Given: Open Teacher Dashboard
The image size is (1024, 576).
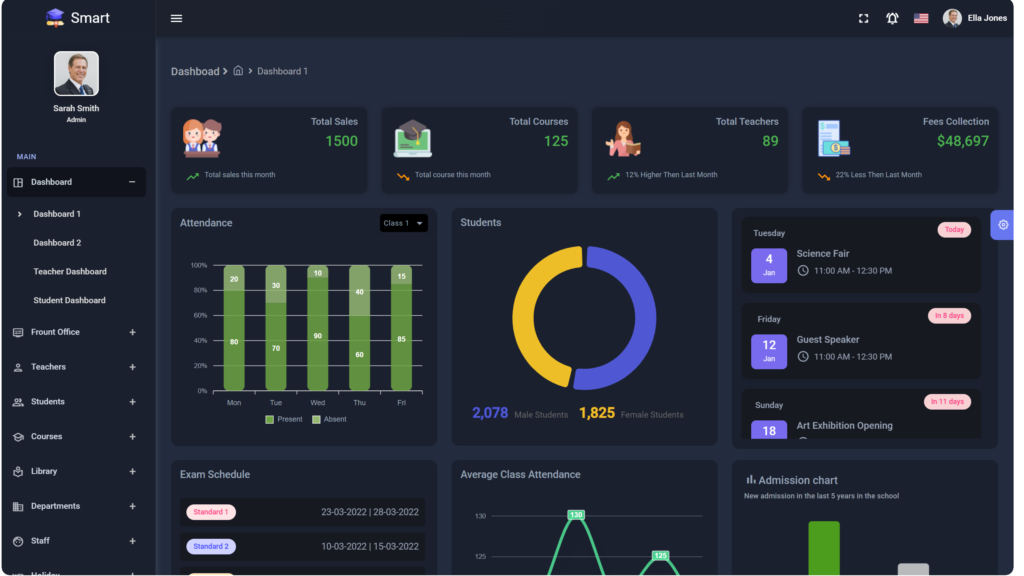Looking at the screenshot, I should [x=70, y=272].
